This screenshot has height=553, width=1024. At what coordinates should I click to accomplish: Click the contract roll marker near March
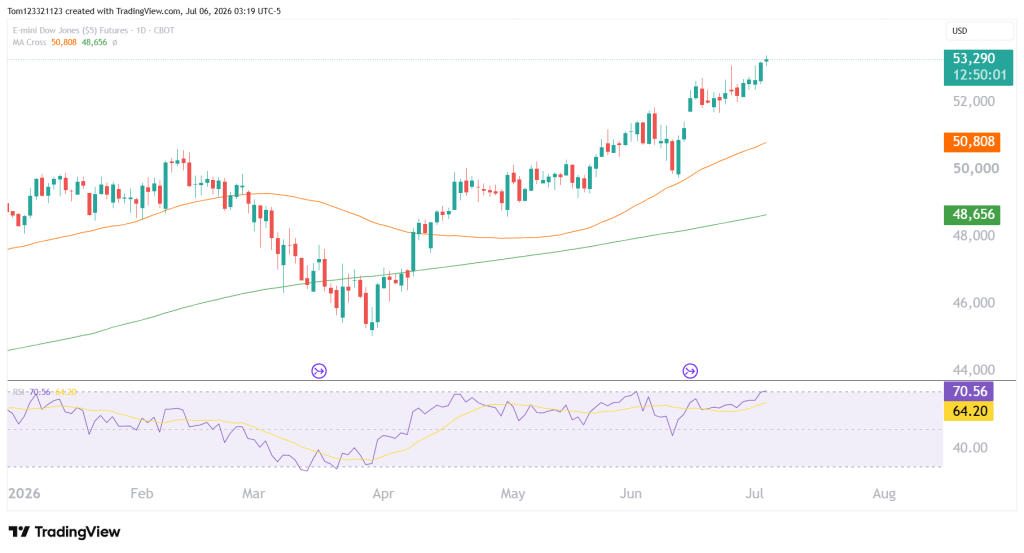click(319, 371)
